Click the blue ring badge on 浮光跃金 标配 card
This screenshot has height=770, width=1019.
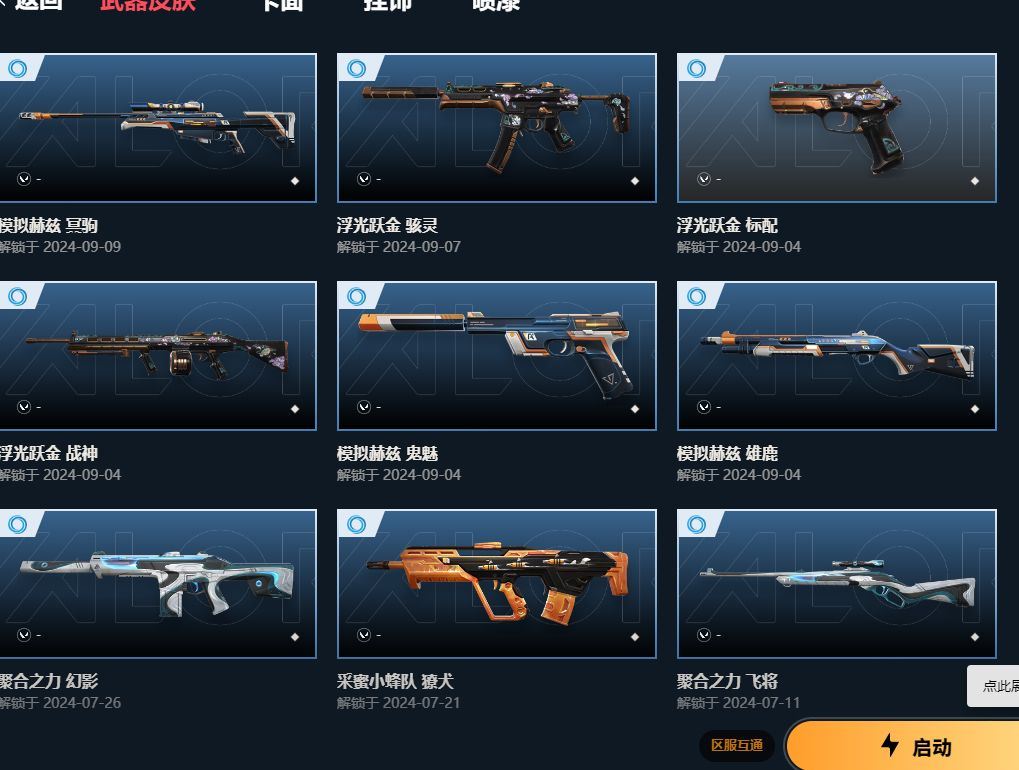pyautogui.click(x=696, y=68)
